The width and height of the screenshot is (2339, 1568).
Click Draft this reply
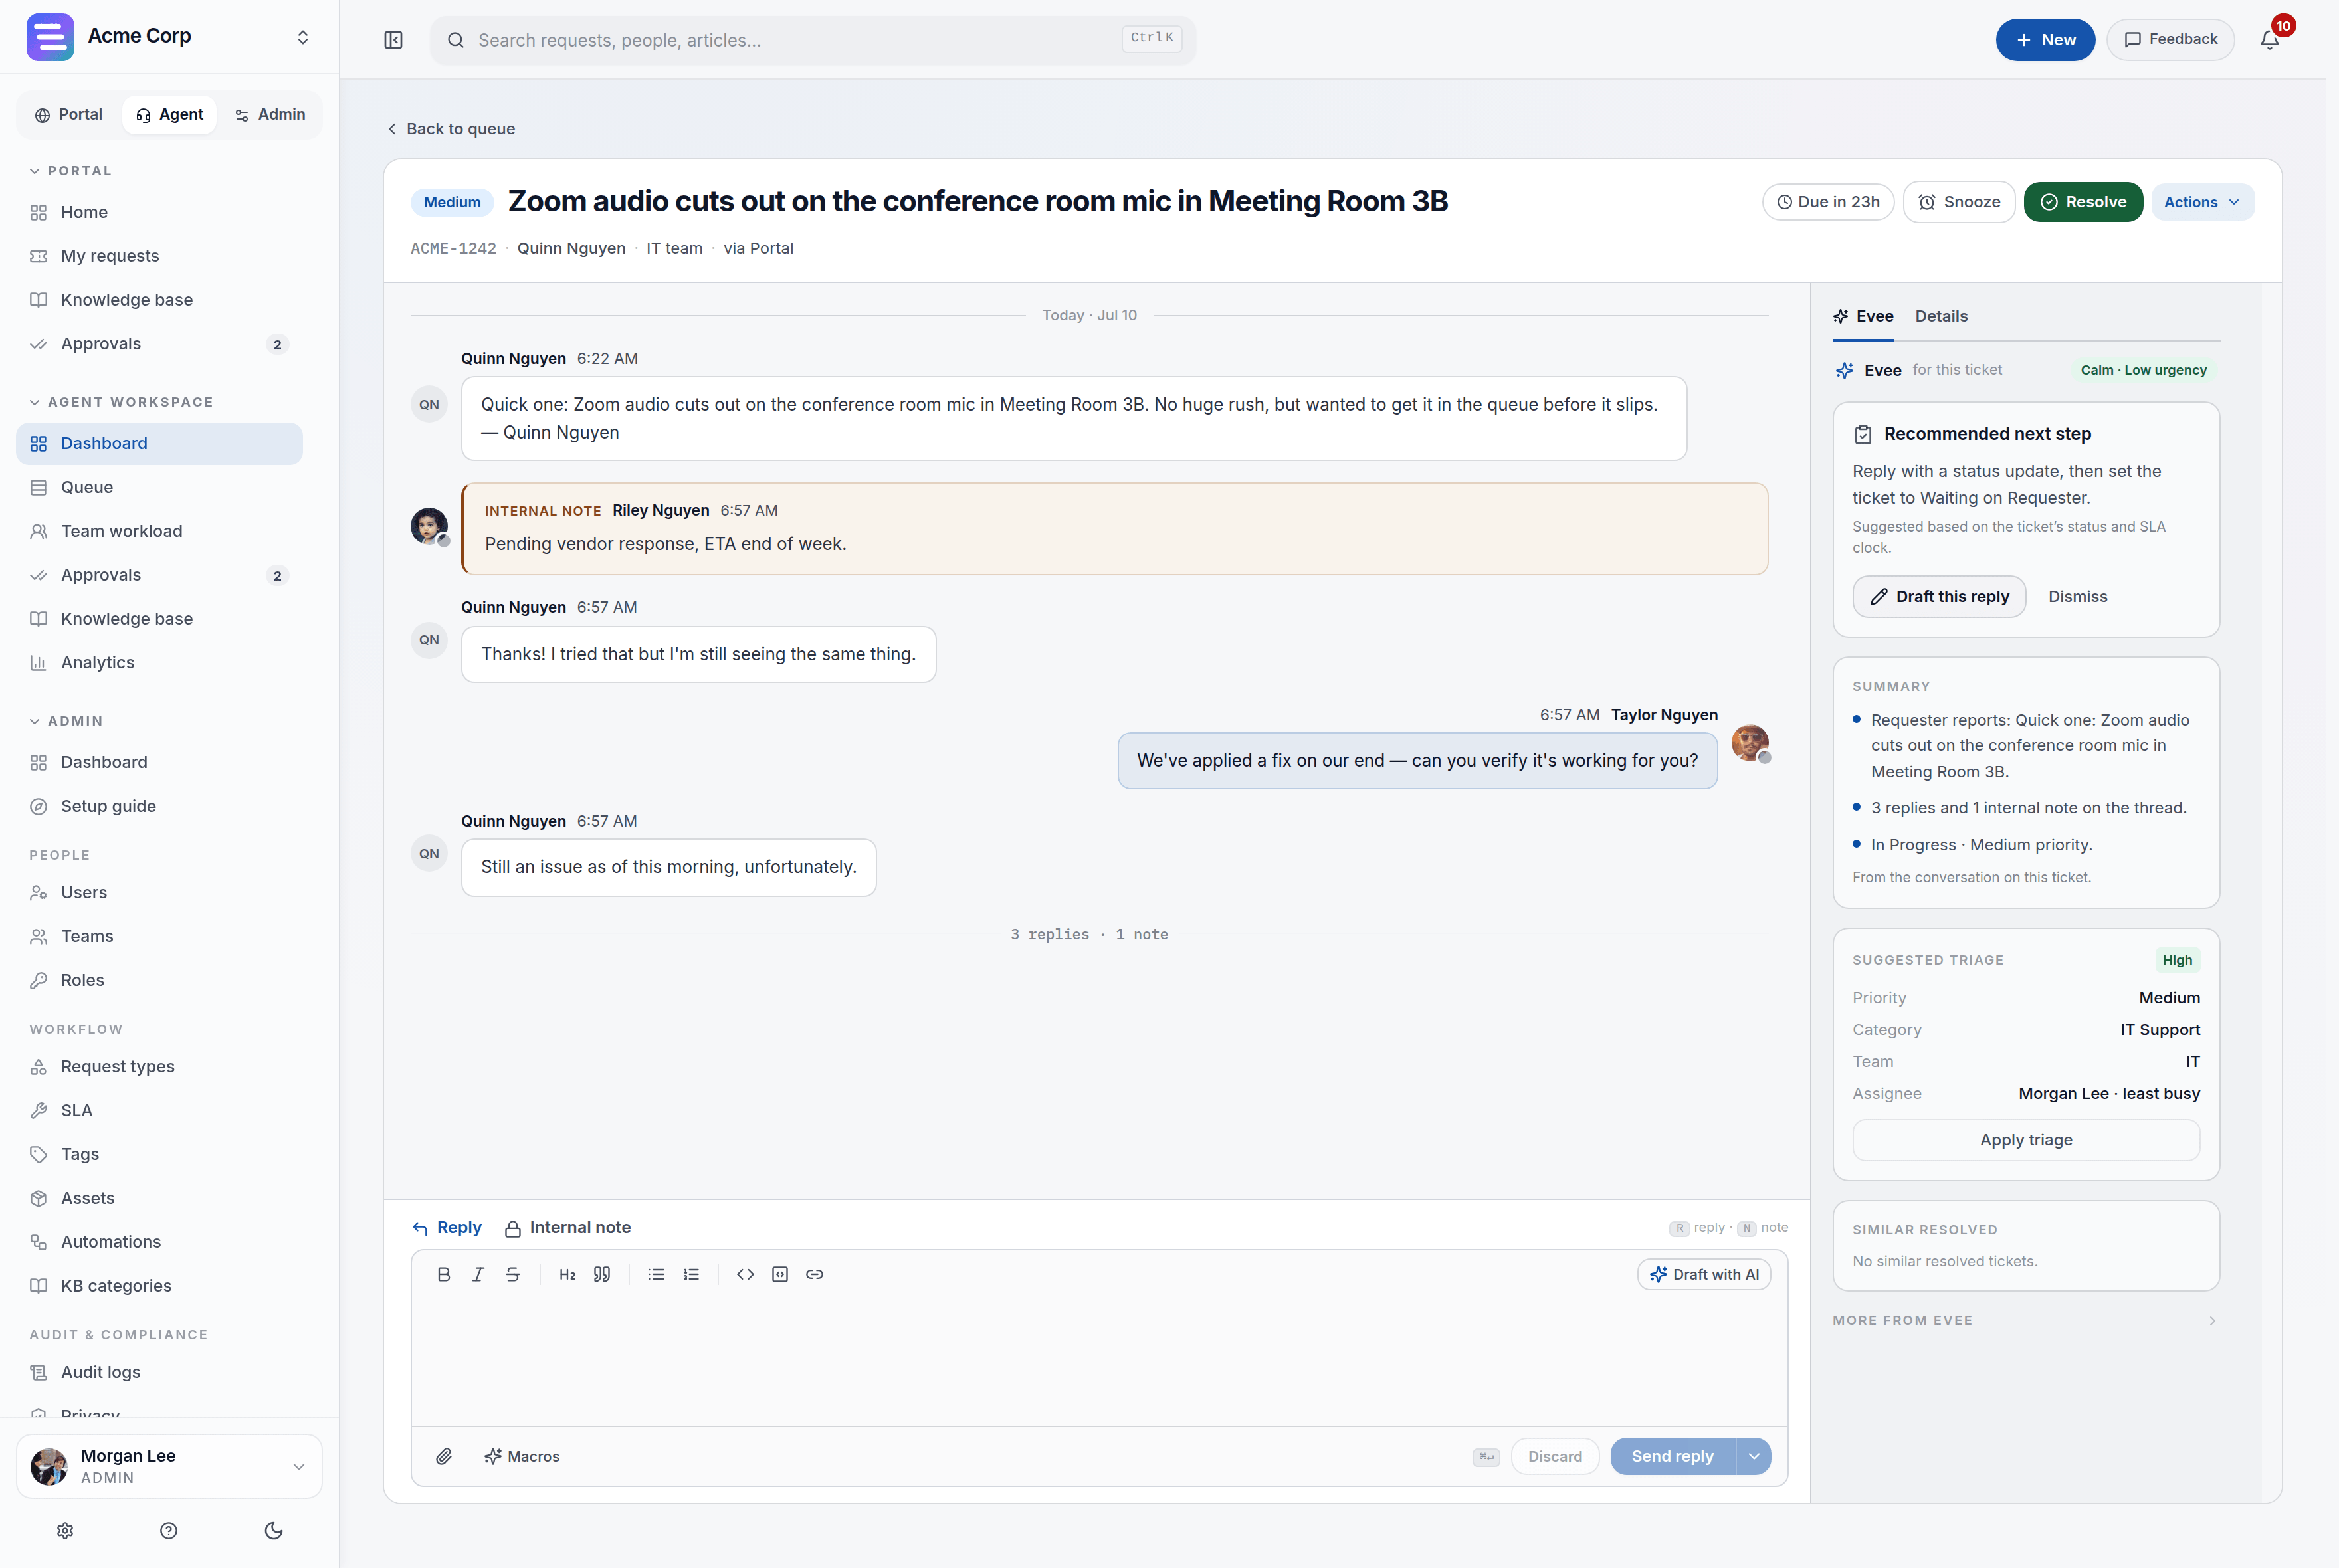(x=1939, y=596)
